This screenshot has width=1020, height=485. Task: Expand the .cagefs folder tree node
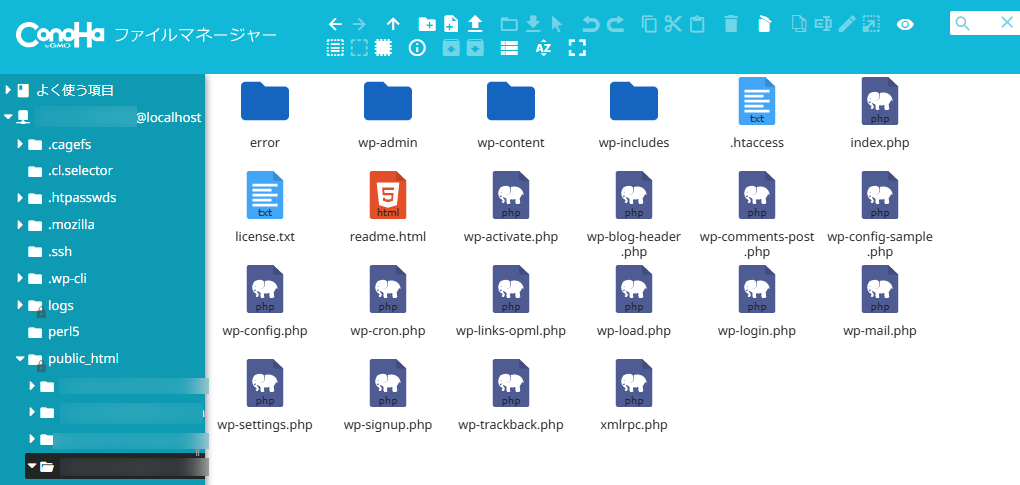pos(20,144)
